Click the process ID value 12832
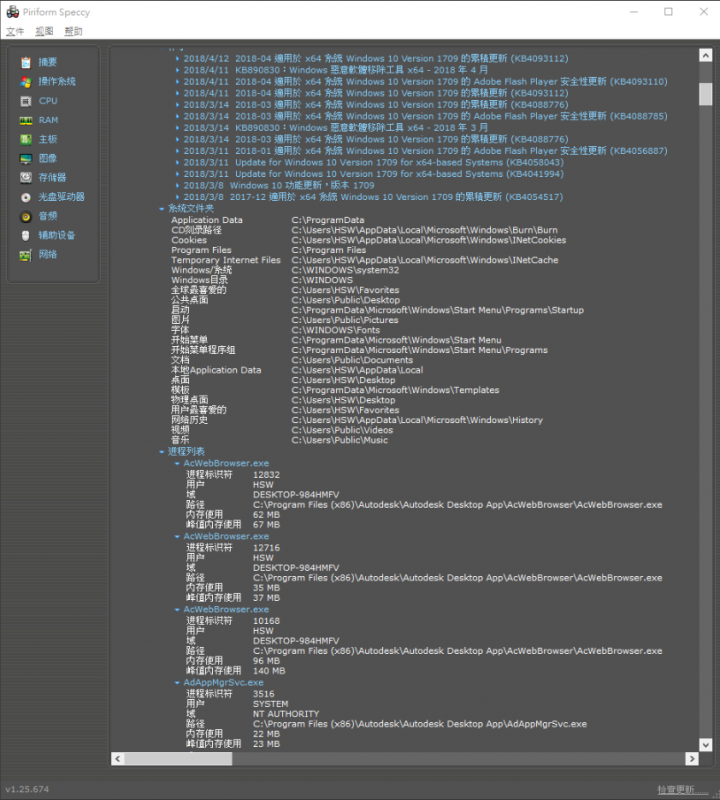The width and height of the screenshot is (720, 800). tap(266, 475)
